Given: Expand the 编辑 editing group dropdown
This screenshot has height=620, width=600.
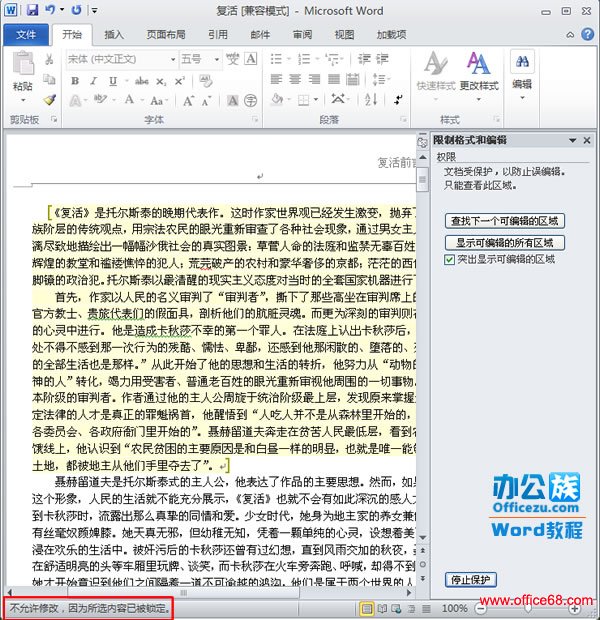Looking at the screenshot, I should coord(522,97).
